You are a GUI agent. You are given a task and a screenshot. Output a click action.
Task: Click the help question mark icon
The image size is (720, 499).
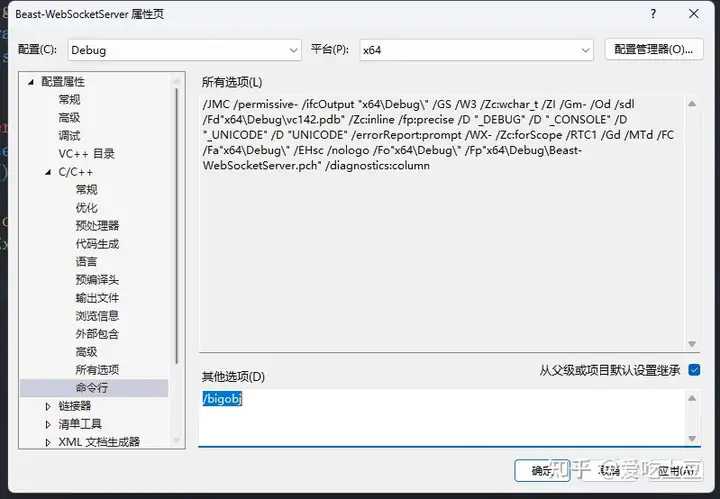[x=653, y=14]
